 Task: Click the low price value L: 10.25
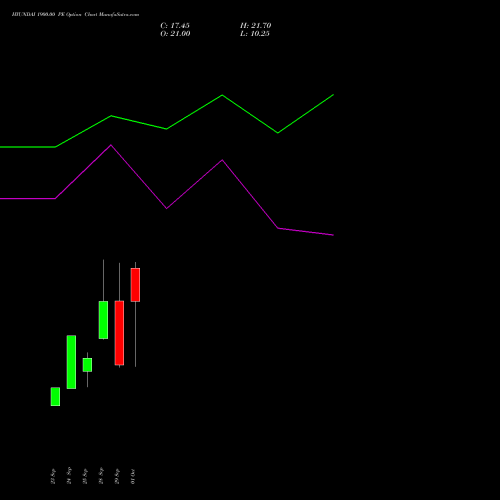(x=255, y=34)
